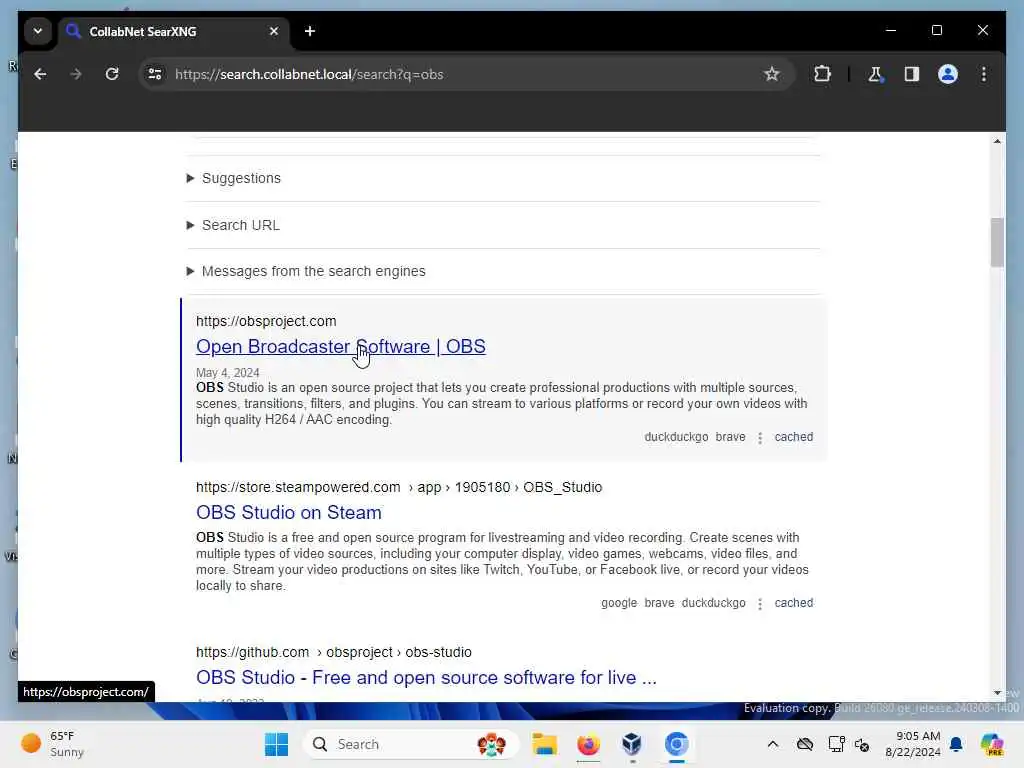Click the 'google' engine label on Steam result
Screen dimensions: 1024x768
pyautogui.click(x=619, y=603)
